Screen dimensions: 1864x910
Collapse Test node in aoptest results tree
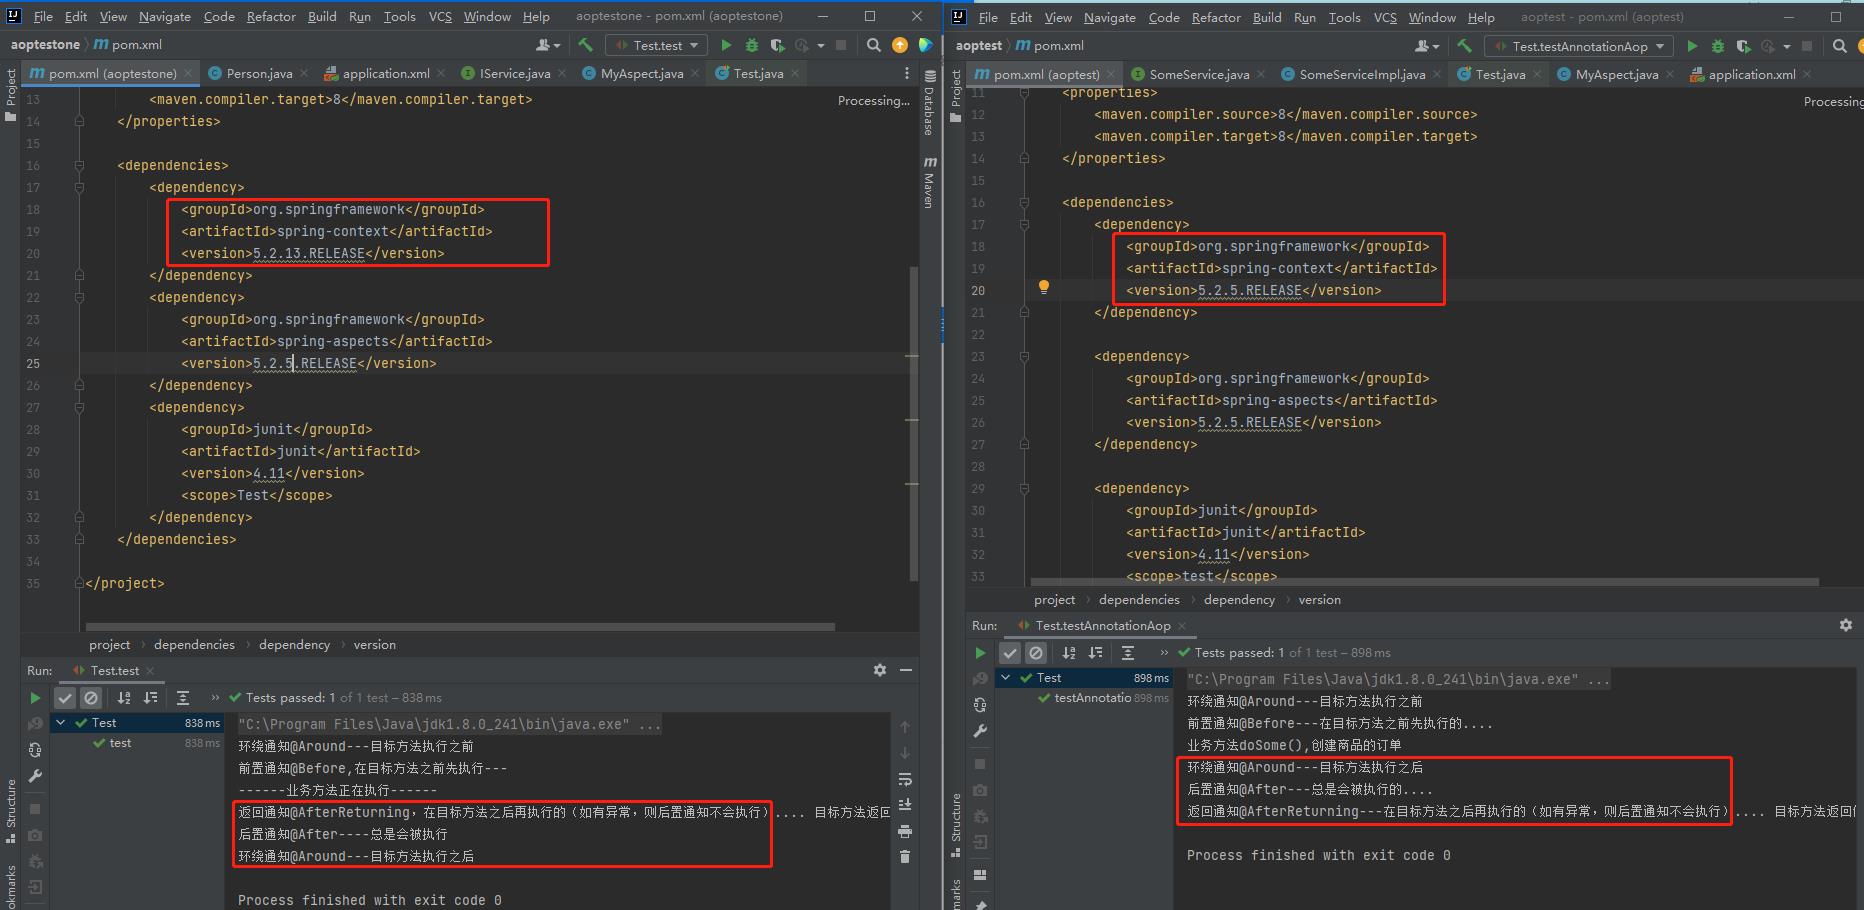pos(1006,678)
